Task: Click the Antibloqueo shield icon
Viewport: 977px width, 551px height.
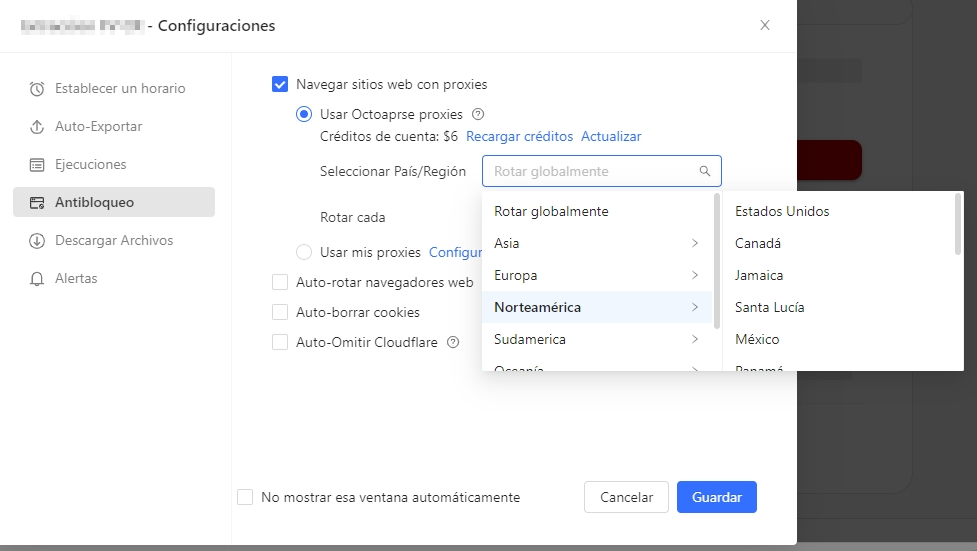Action: (x=37, y=203)
